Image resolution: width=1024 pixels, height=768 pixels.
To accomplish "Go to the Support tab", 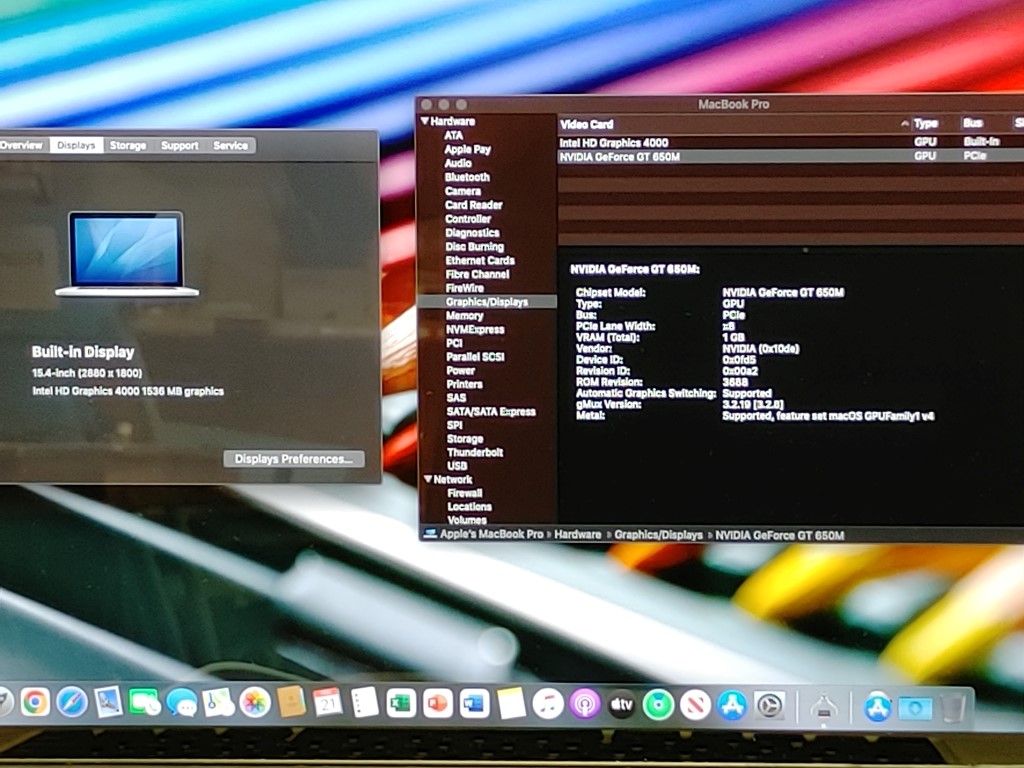I will 180,145.
